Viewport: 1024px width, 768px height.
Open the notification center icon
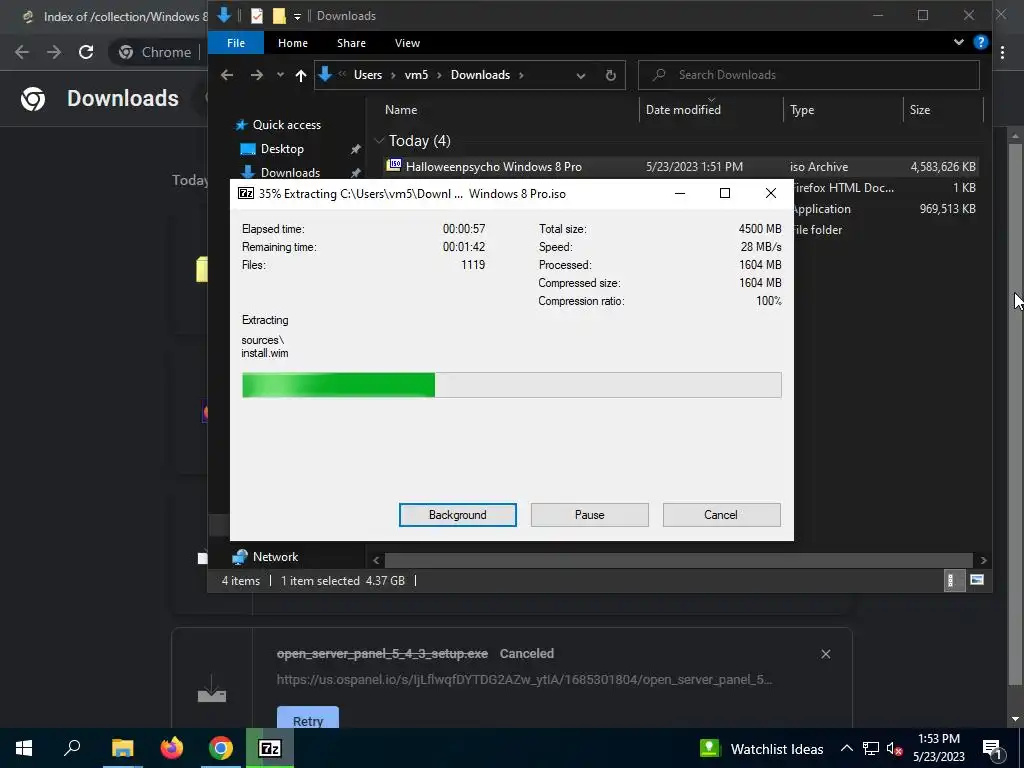click(992, 749)
